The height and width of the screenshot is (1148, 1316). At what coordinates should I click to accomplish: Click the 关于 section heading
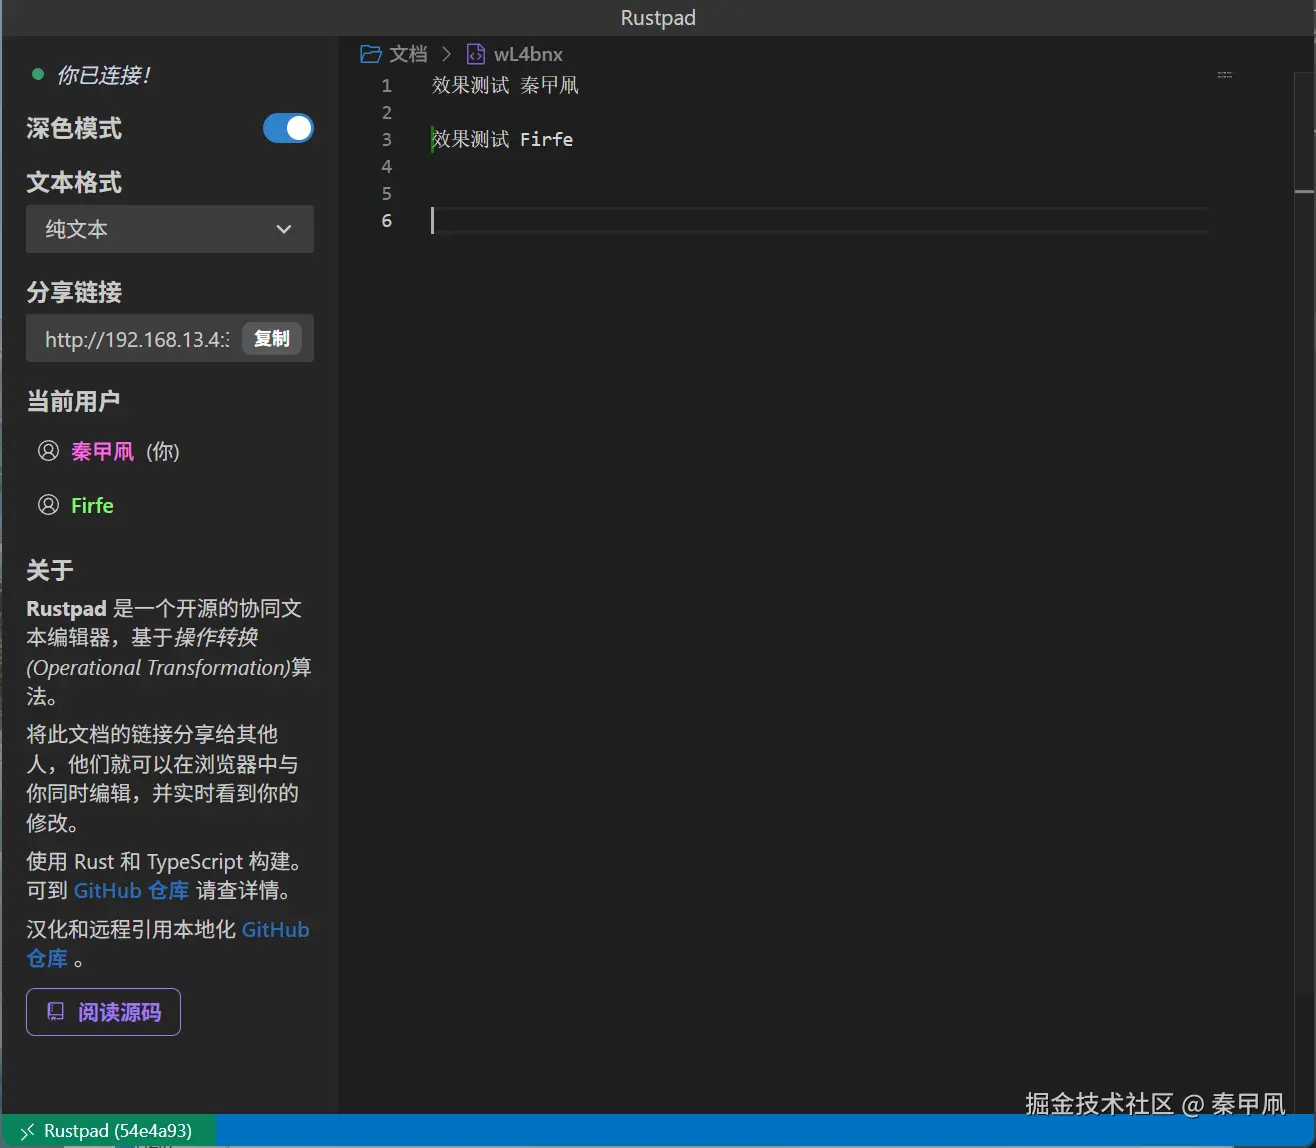click(x=50, y=570)
